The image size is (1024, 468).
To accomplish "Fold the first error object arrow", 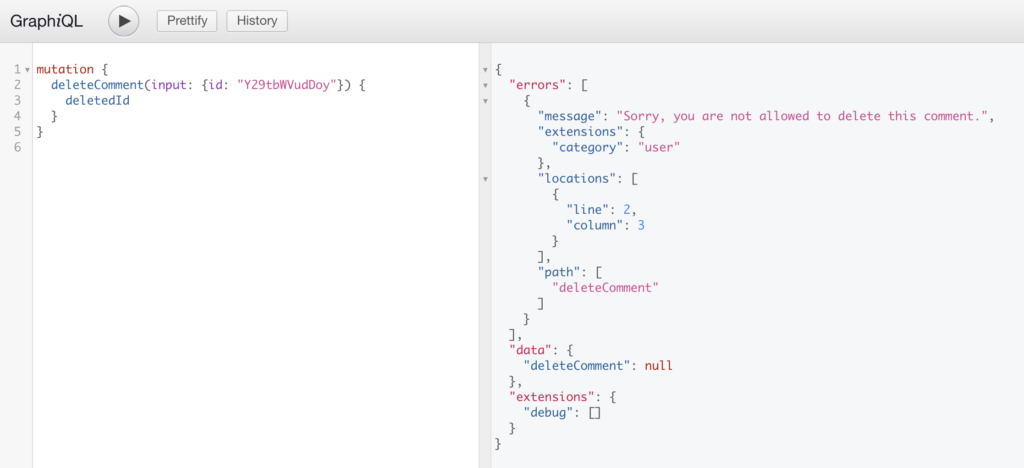I will coord(486,101).
